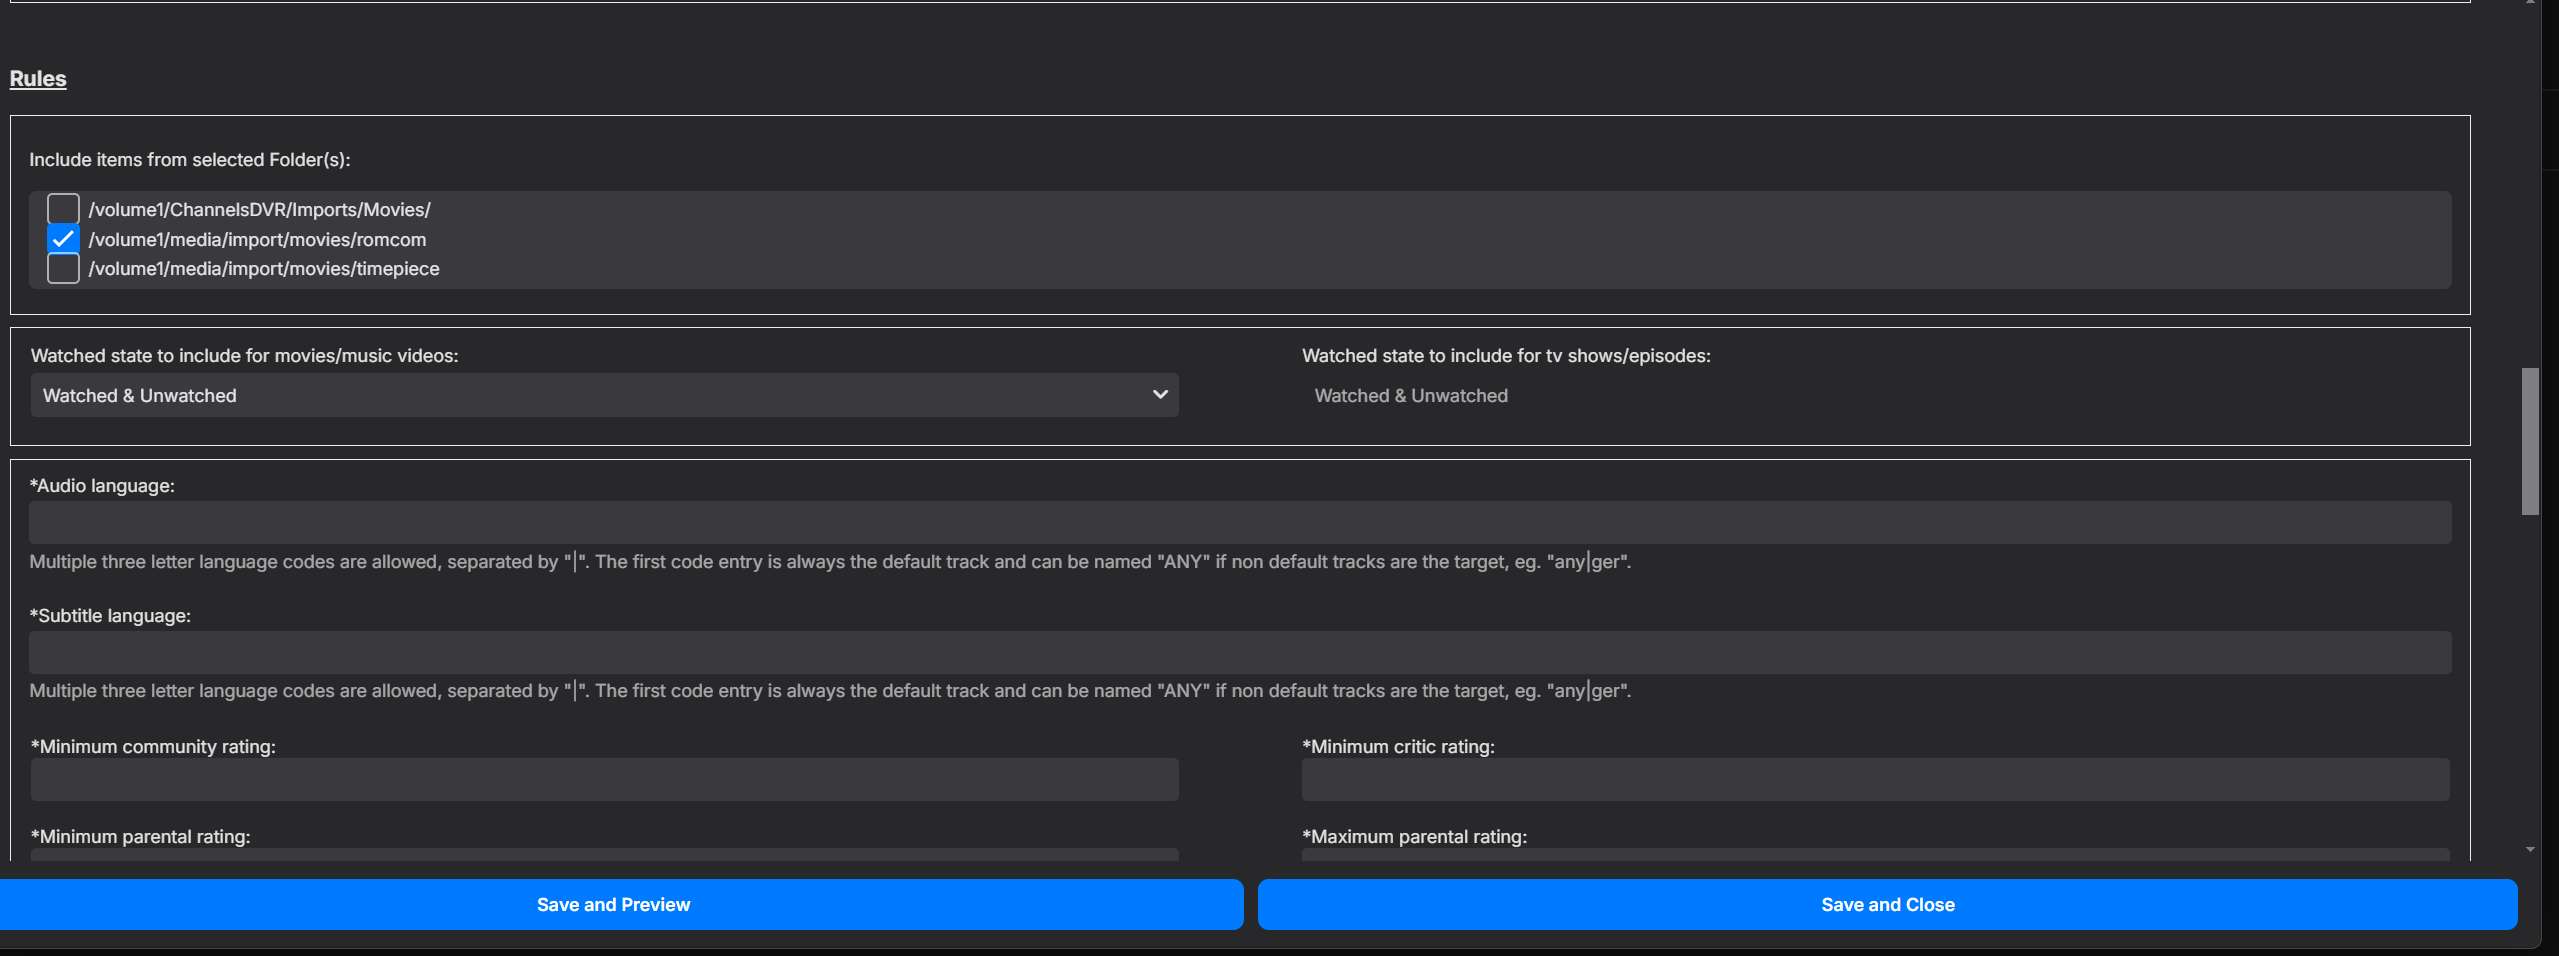This screenshot has height=956, width=2559.
Task: Open the movies/music videos watched state dropdown
Action: tap(604, 395)
